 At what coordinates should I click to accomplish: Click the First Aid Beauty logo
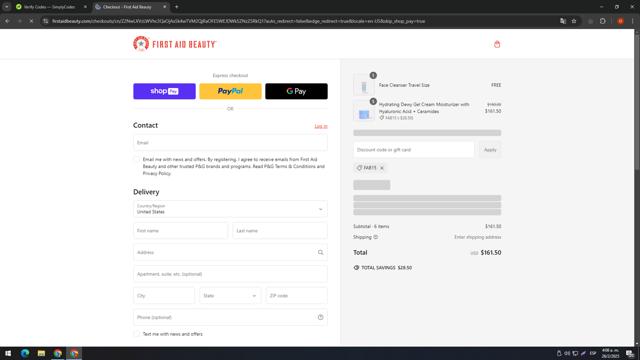174,44
